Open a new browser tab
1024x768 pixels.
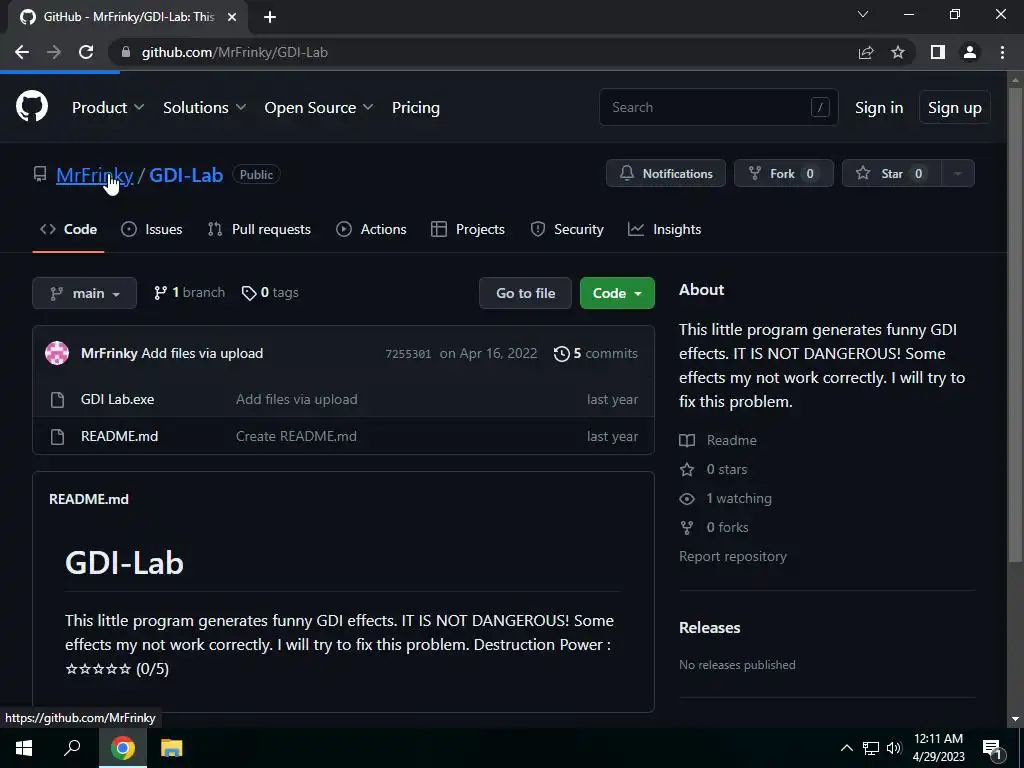point(270,17)
